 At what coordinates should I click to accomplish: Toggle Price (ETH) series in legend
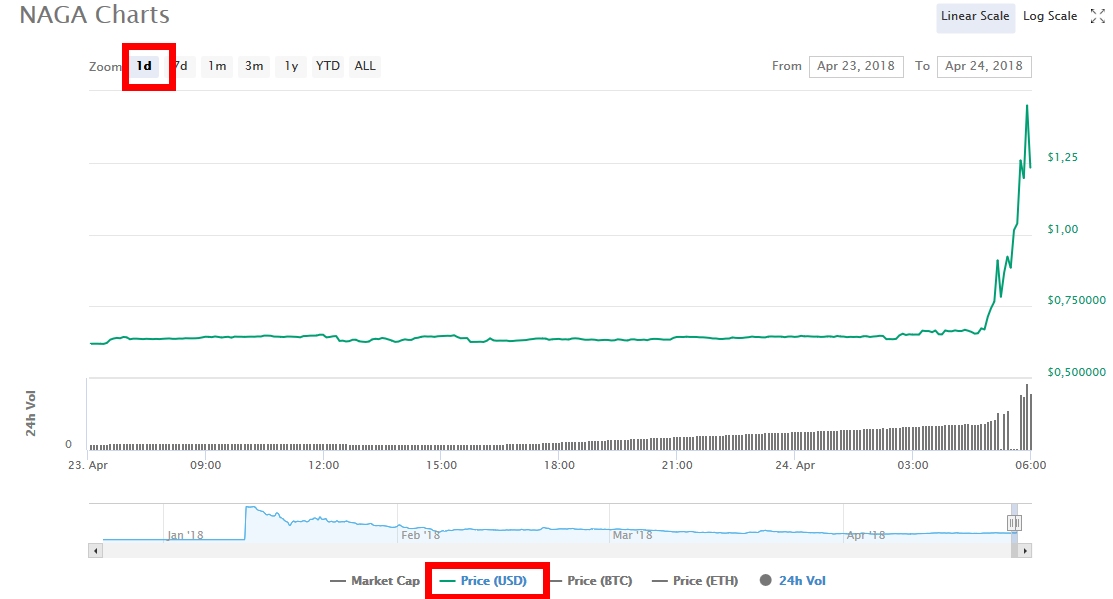tap(696, 581)
